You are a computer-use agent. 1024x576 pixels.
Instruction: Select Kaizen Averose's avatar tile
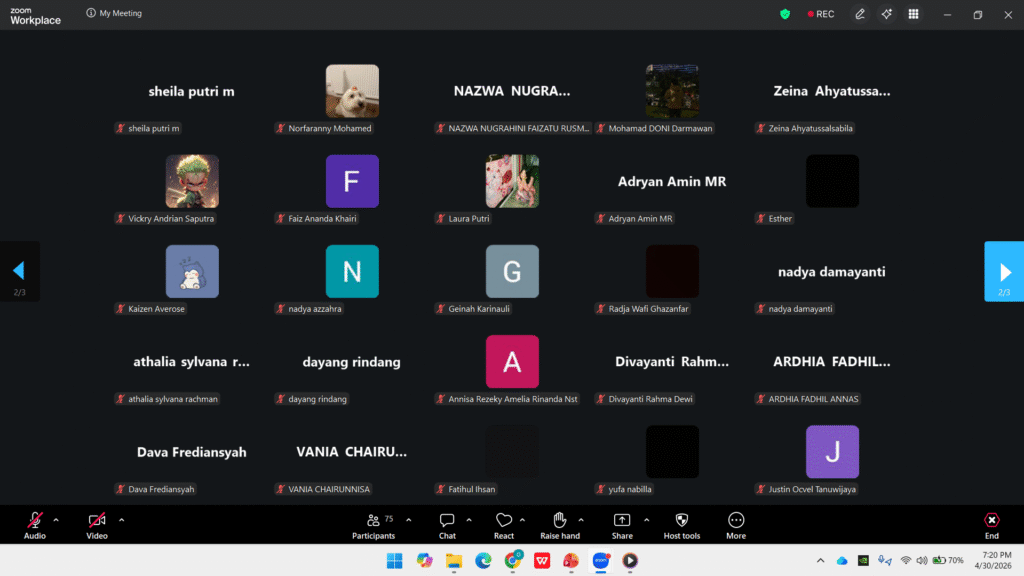point(192,271)
